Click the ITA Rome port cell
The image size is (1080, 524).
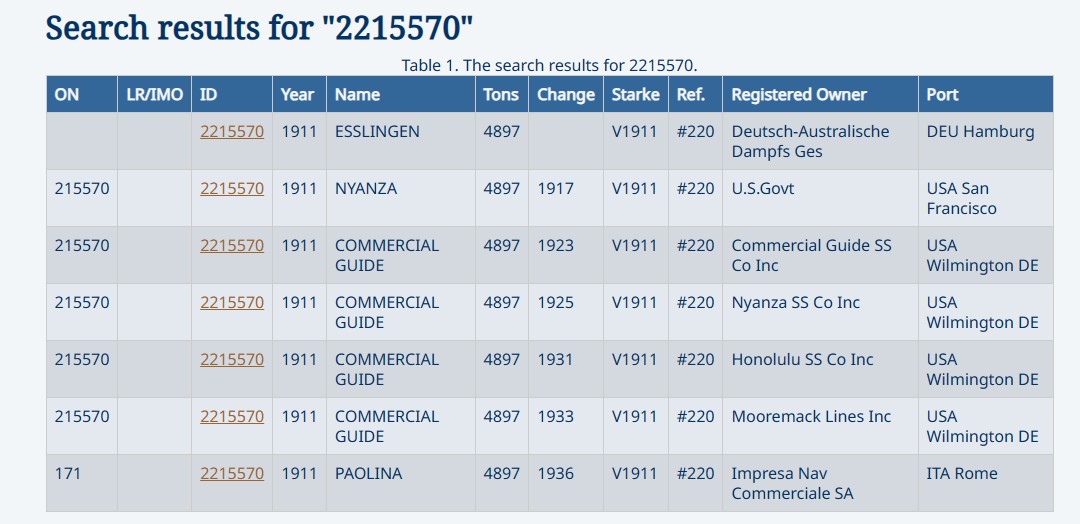[962, 474]
